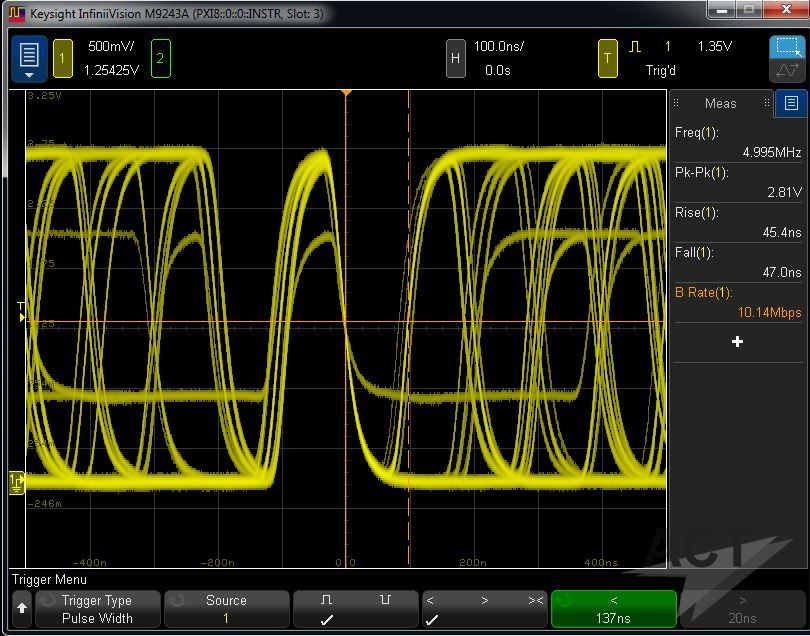The height and width of the screenshot is (636, 810).
Task: Select the Freq(1) measurement entry
Action: tap(738, 142)
